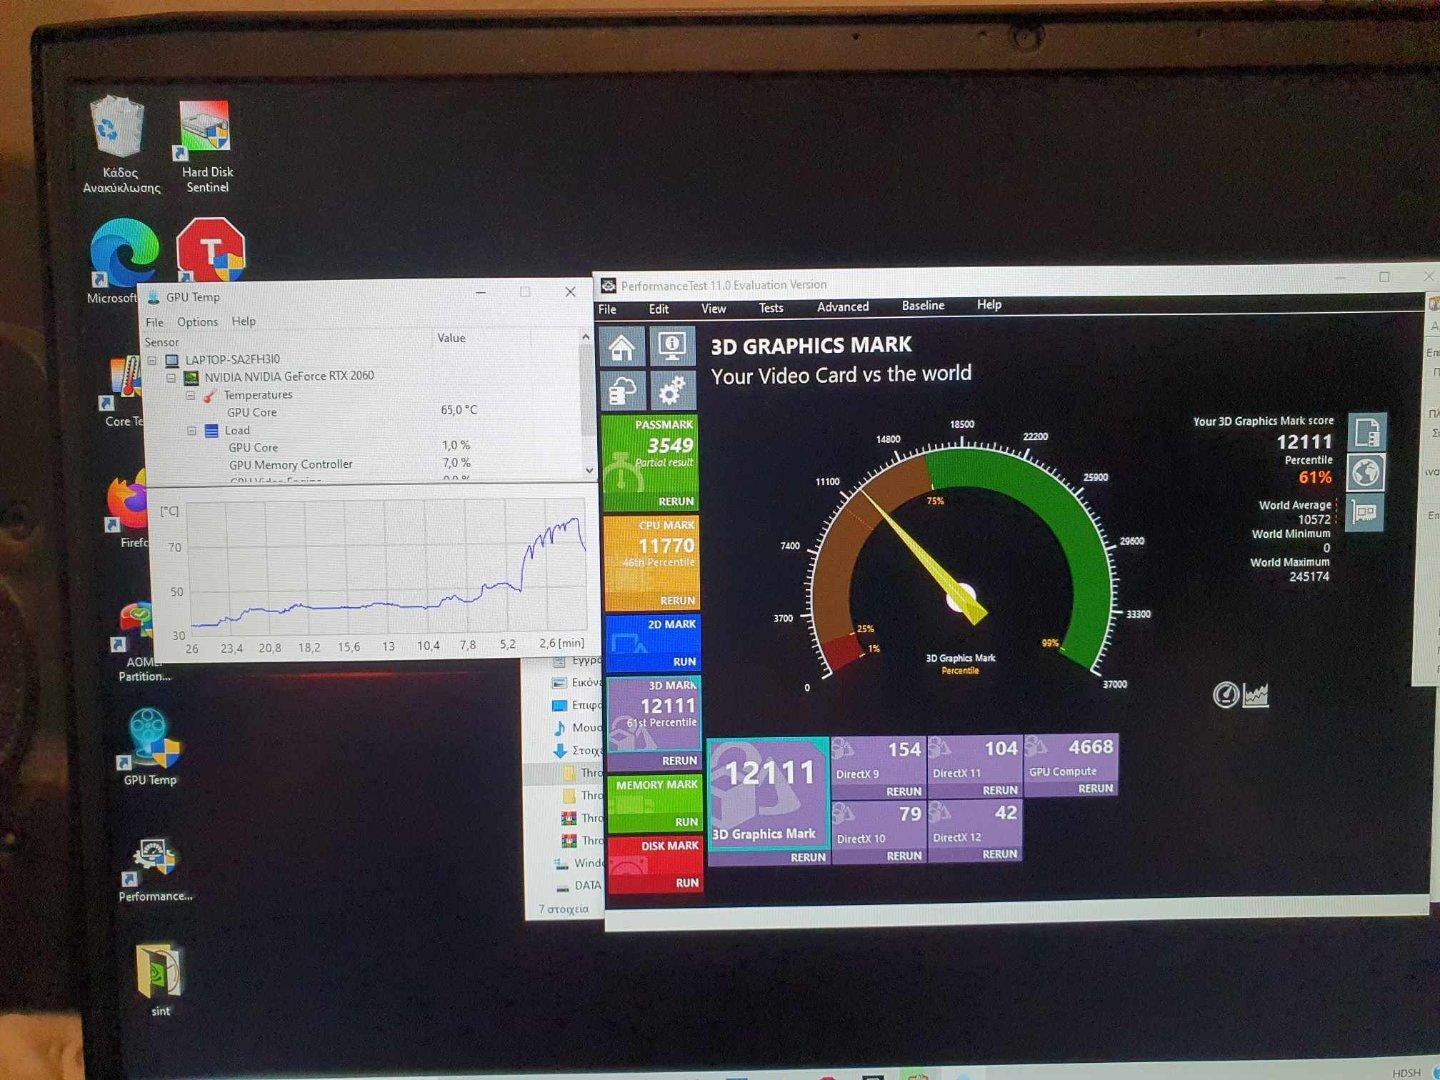Open File menu in GPU Temp window
This screenshot has width=1440, height=1080.
click(x=155, y=323)
